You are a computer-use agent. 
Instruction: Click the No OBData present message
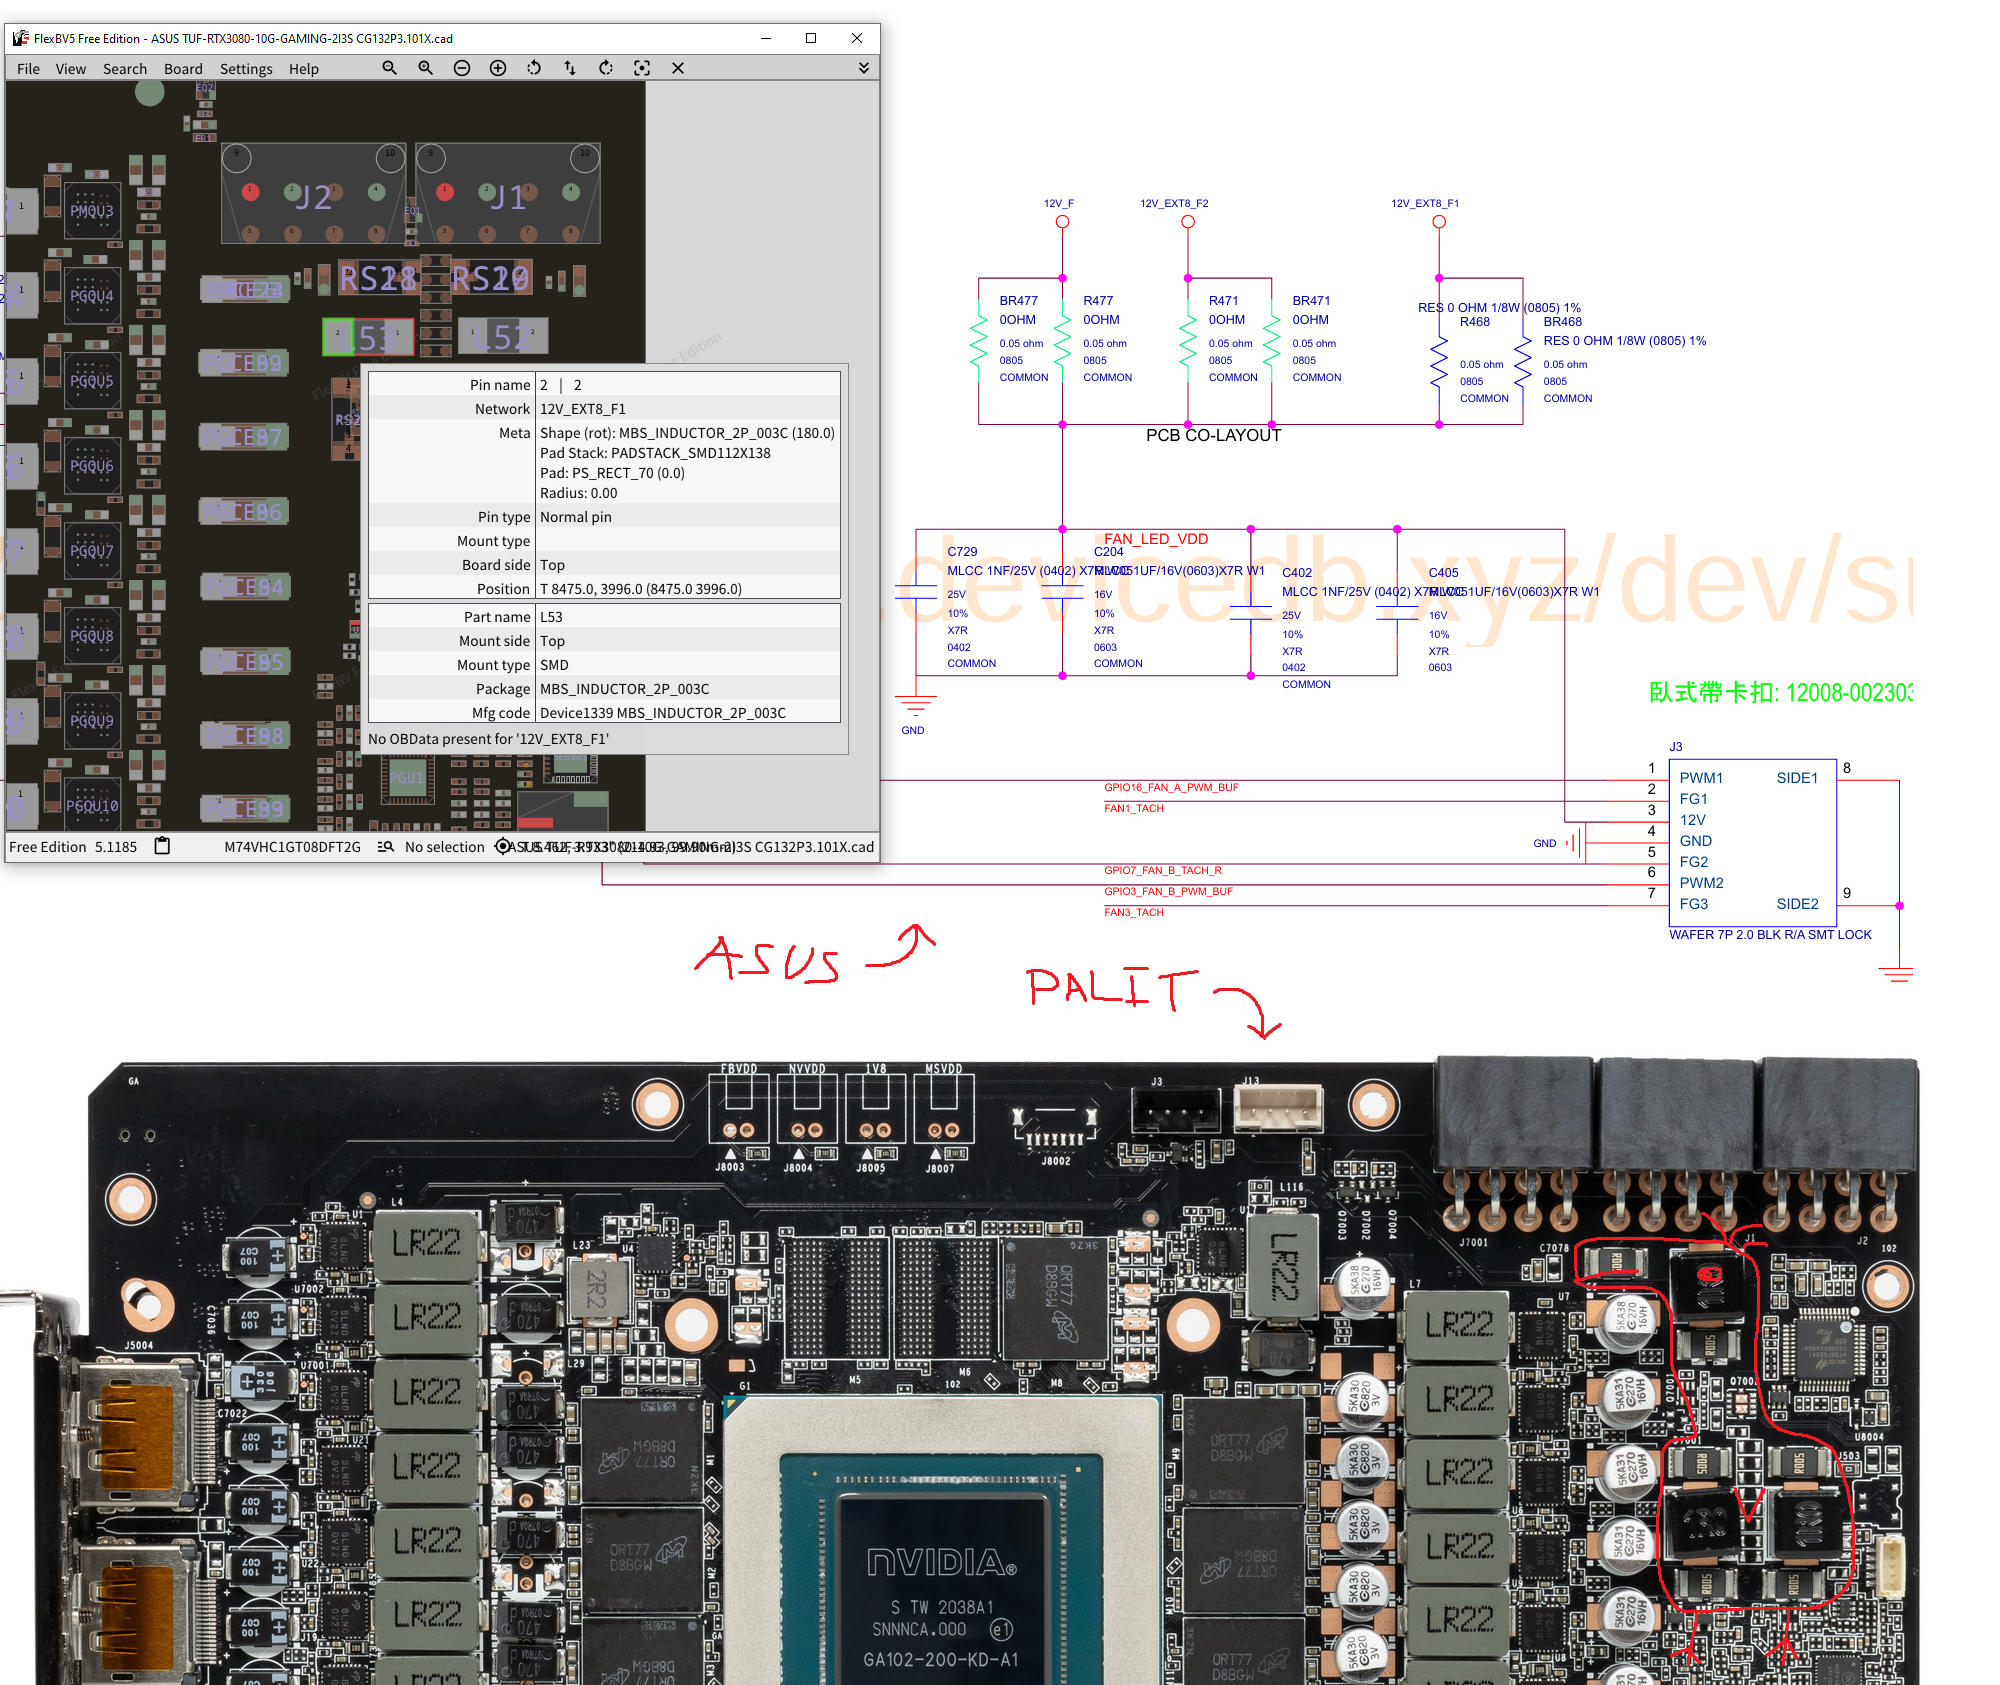coord(489,739)
